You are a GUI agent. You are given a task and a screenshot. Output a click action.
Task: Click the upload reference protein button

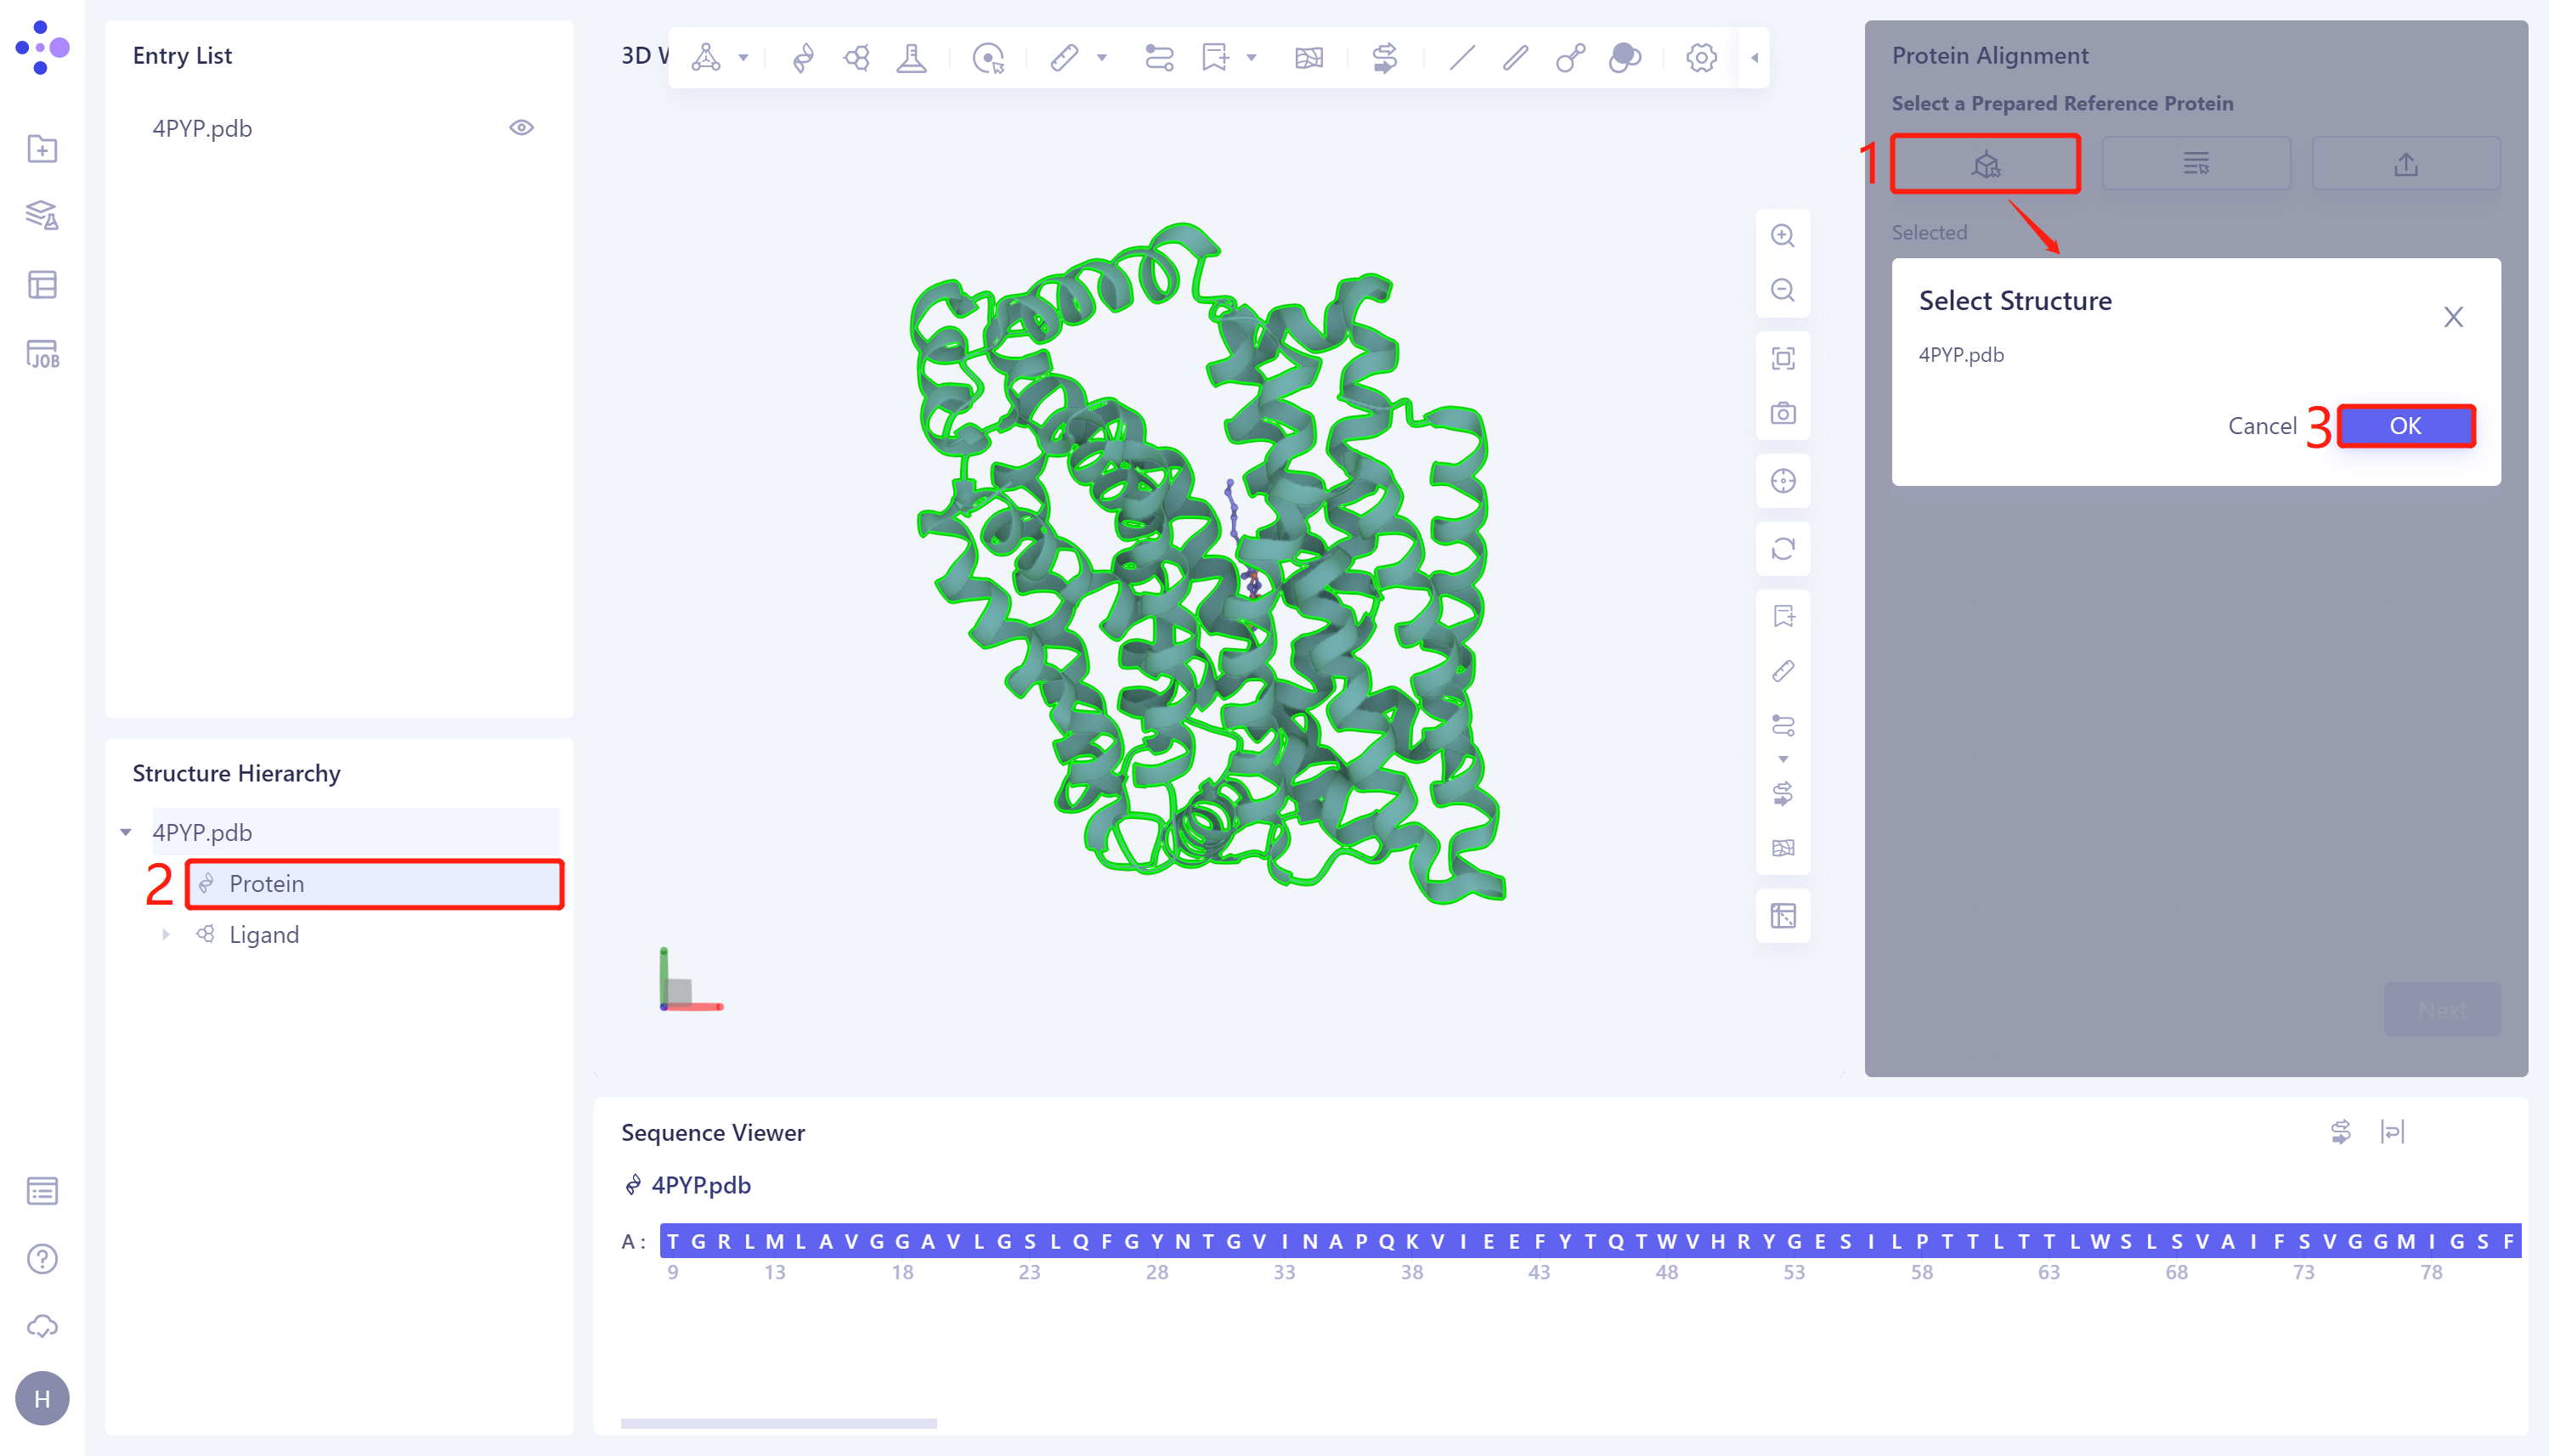2406,163
